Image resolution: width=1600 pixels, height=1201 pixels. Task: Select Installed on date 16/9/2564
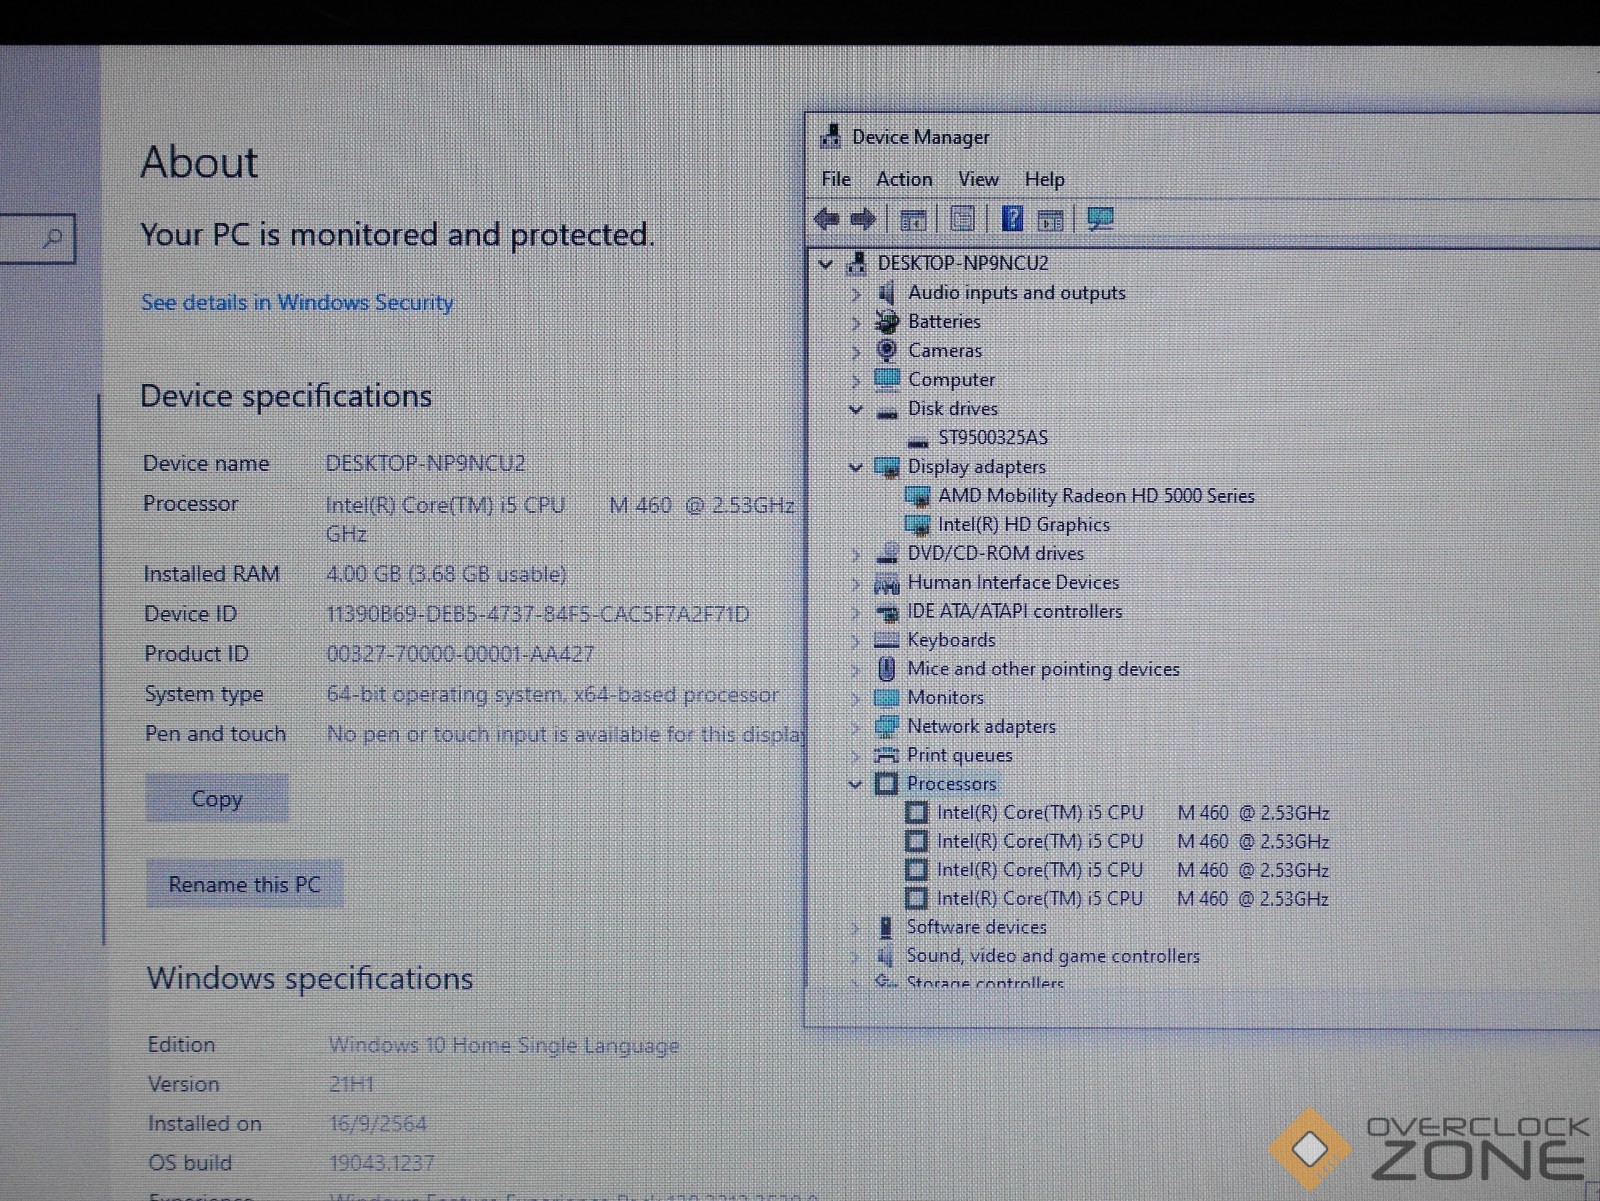[x=378, y=1123]
